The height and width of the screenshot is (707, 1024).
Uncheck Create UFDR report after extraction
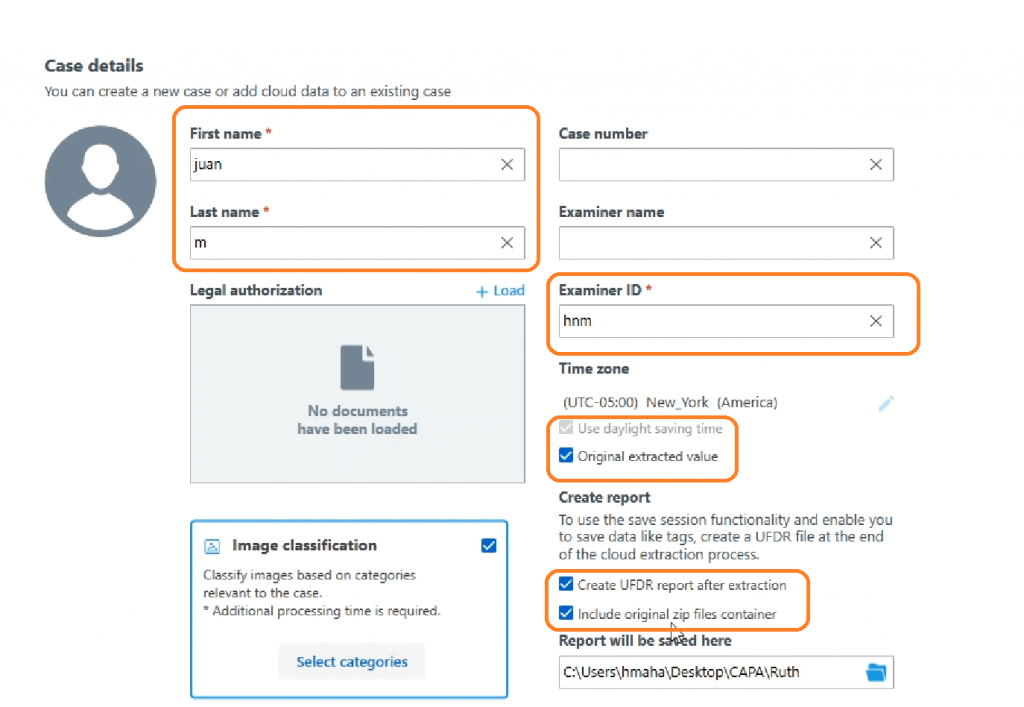click(x=567, y=585)
